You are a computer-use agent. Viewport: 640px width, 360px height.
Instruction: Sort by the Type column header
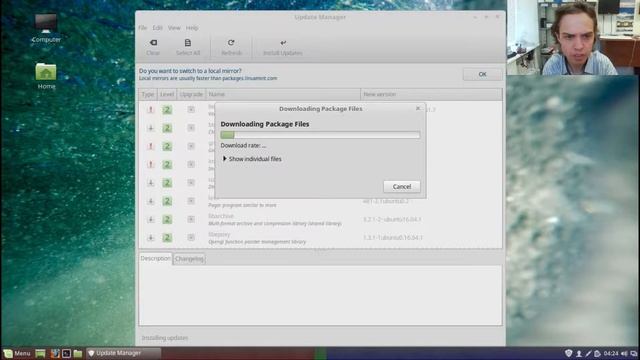pos(148,94)
